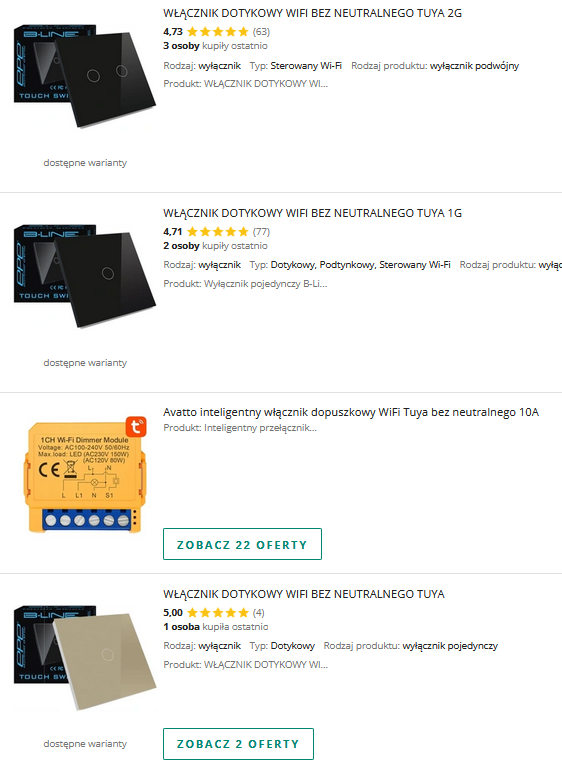Open the (77) reviews count
The height and width of the screenshot is (771, 562).
point(261,232)
